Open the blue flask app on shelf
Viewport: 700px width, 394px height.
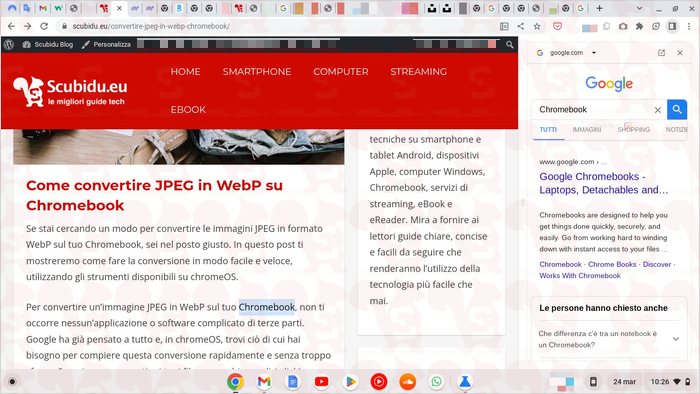coord(465,382)
